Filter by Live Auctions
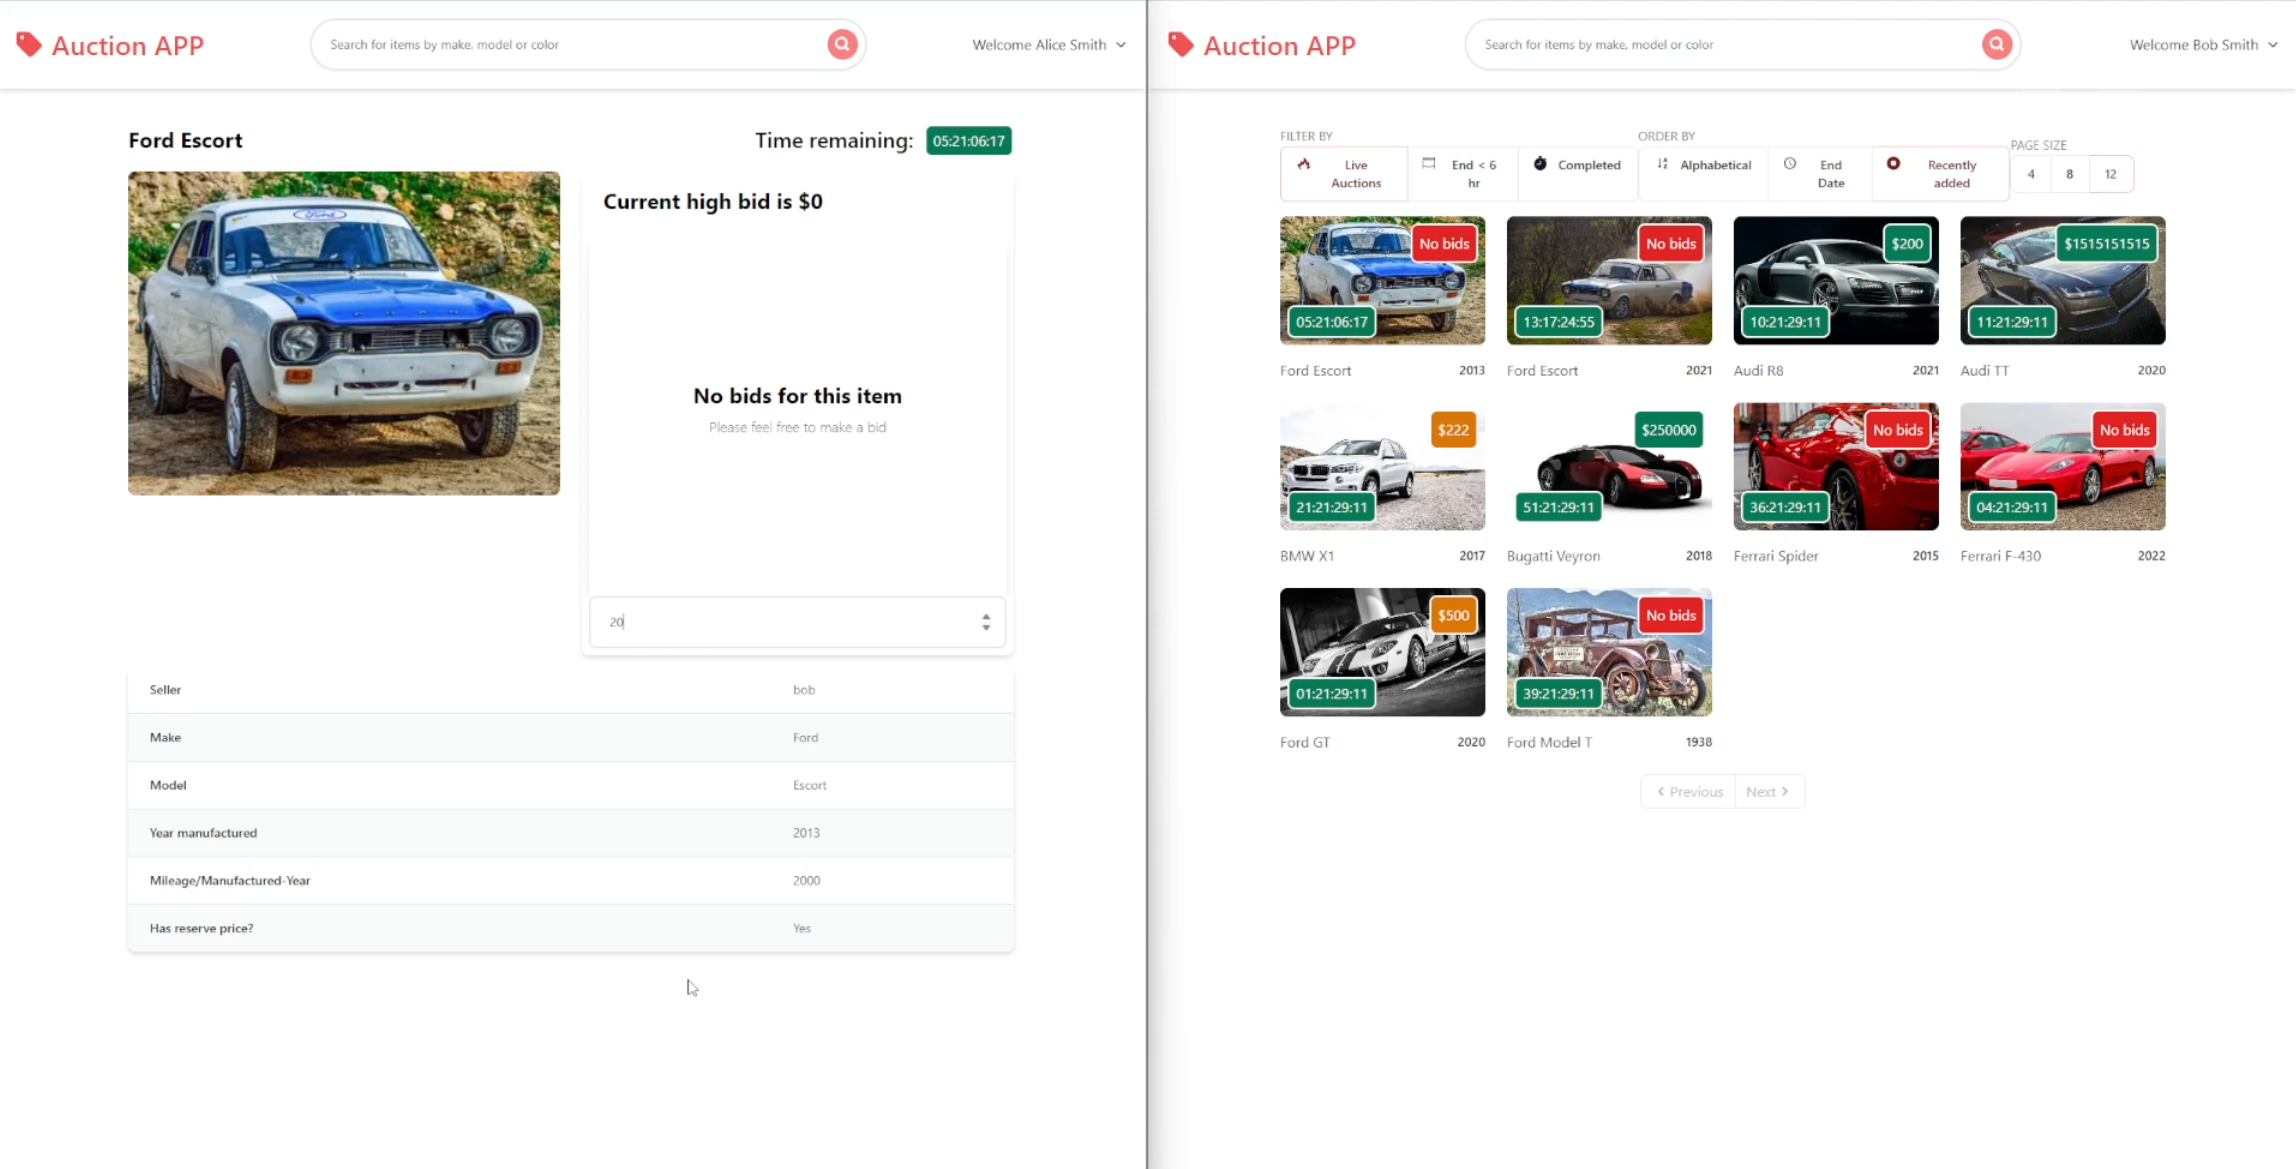The height and width of the screenshot is (1169, 2296). (1343, 174)
